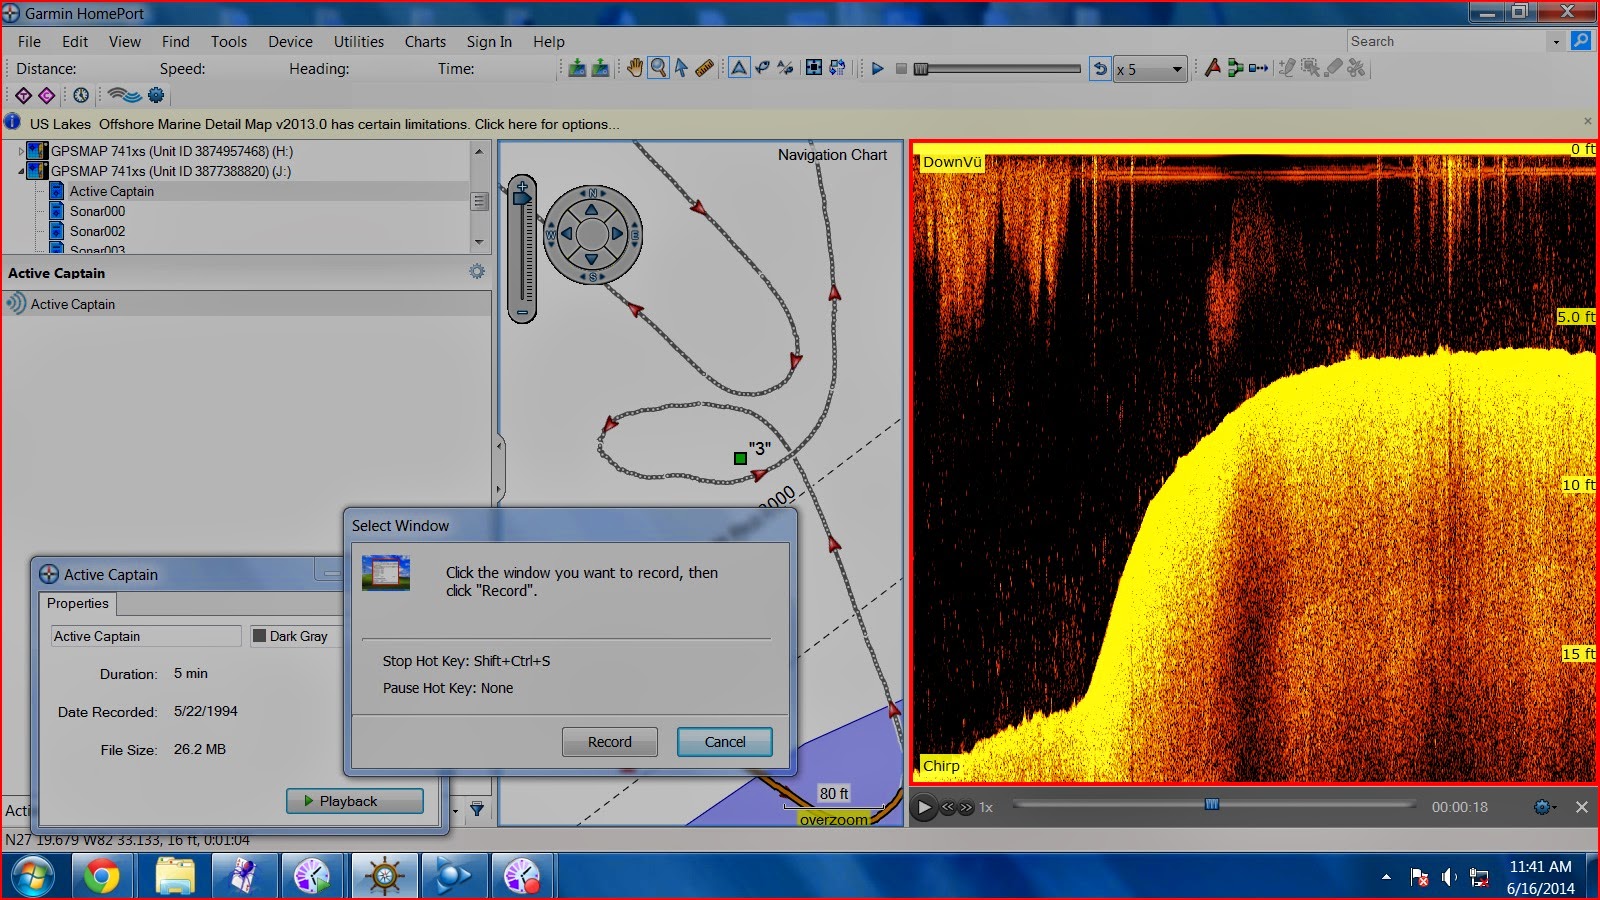Click the Sign In menu
The width and height of the screenshot is (1600, 900).
coord(489,41)
